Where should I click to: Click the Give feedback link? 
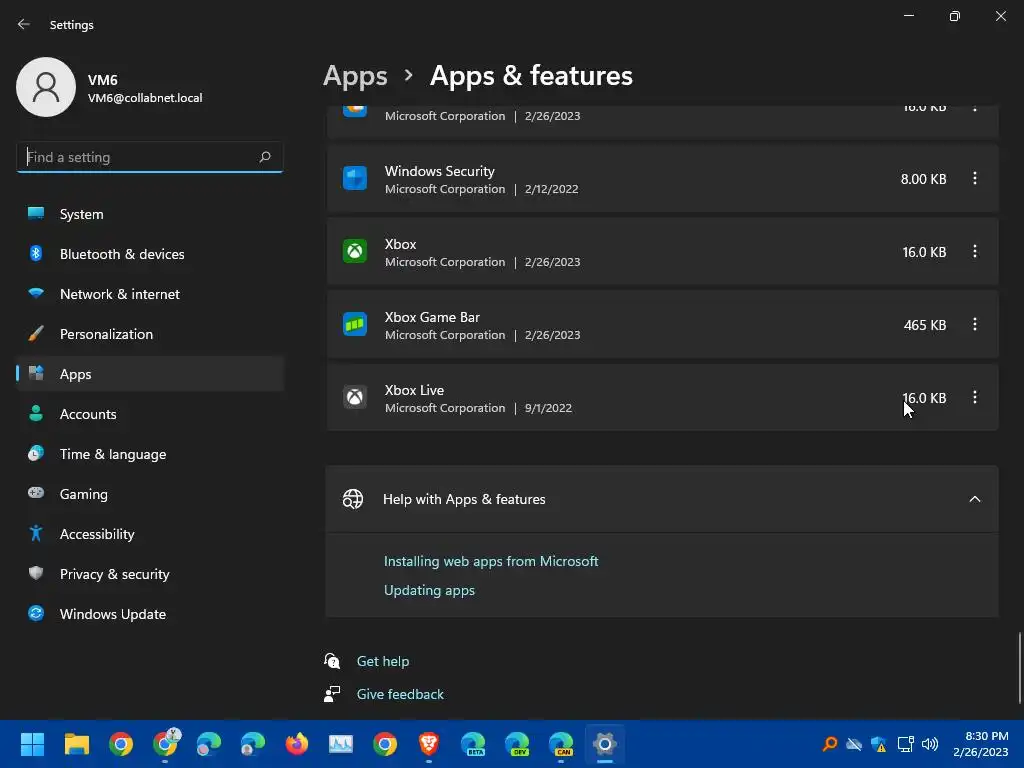click(400, 694)
